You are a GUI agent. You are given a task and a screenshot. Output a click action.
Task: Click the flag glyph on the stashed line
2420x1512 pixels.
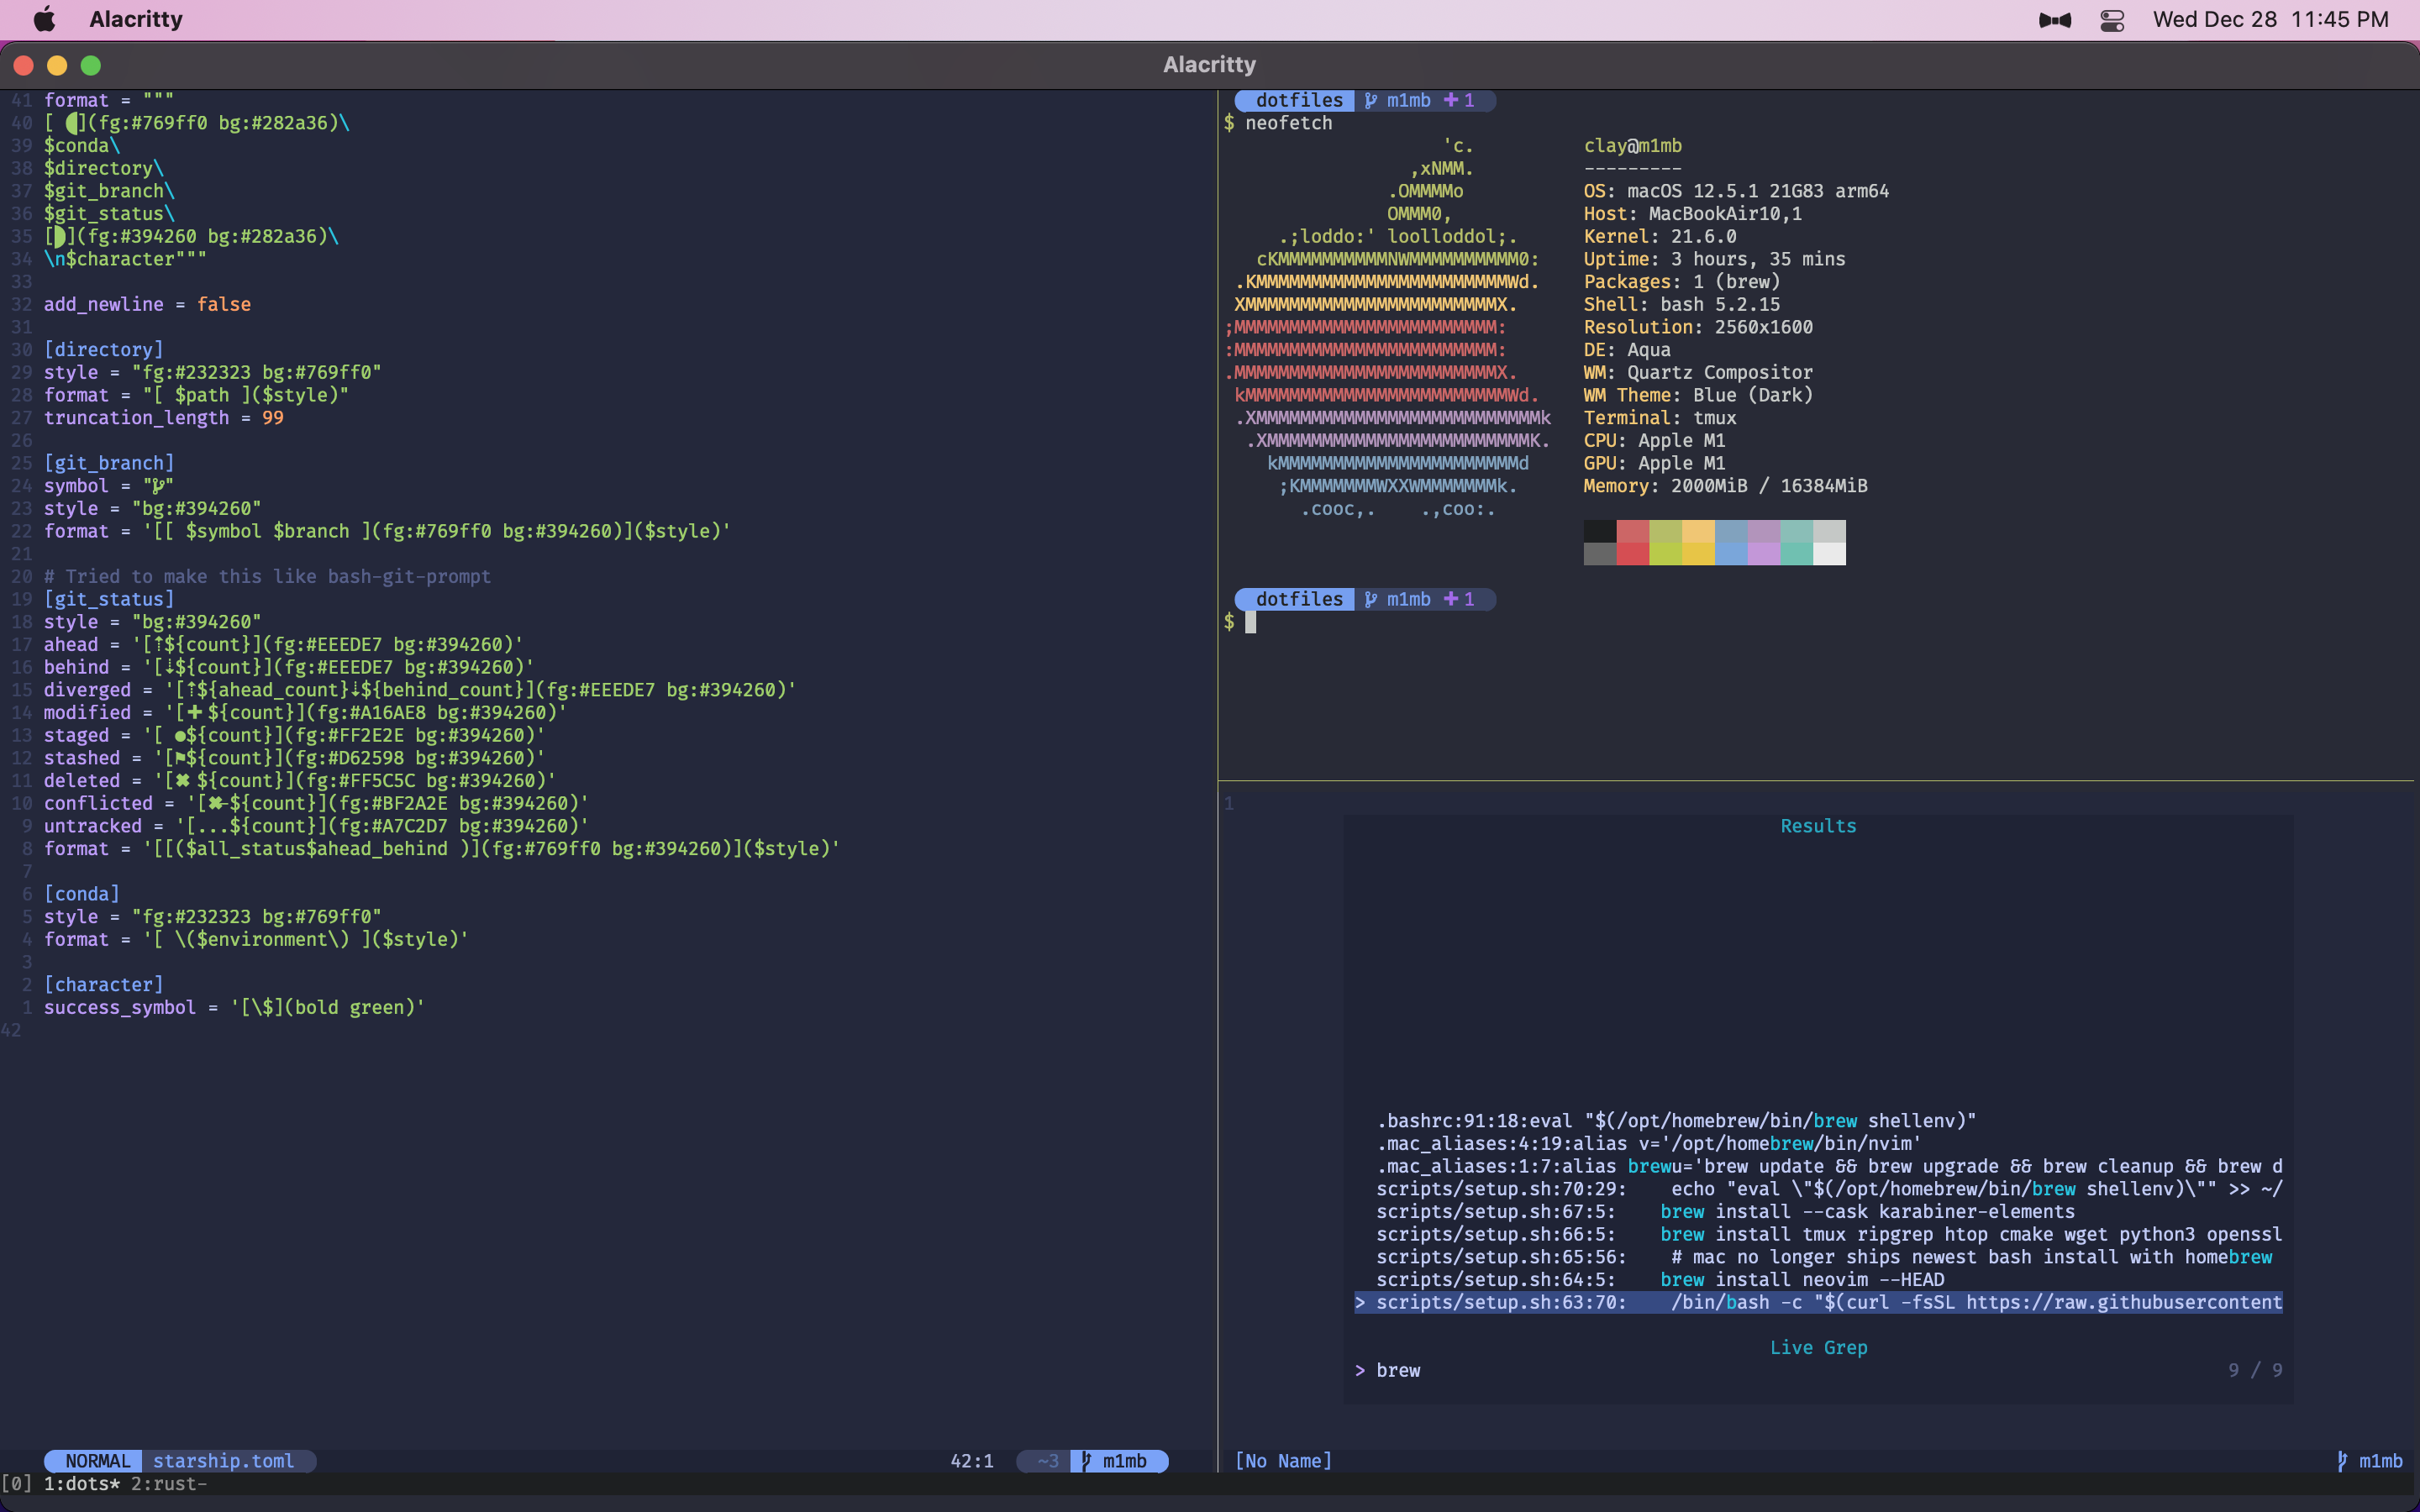pos(180,759)
